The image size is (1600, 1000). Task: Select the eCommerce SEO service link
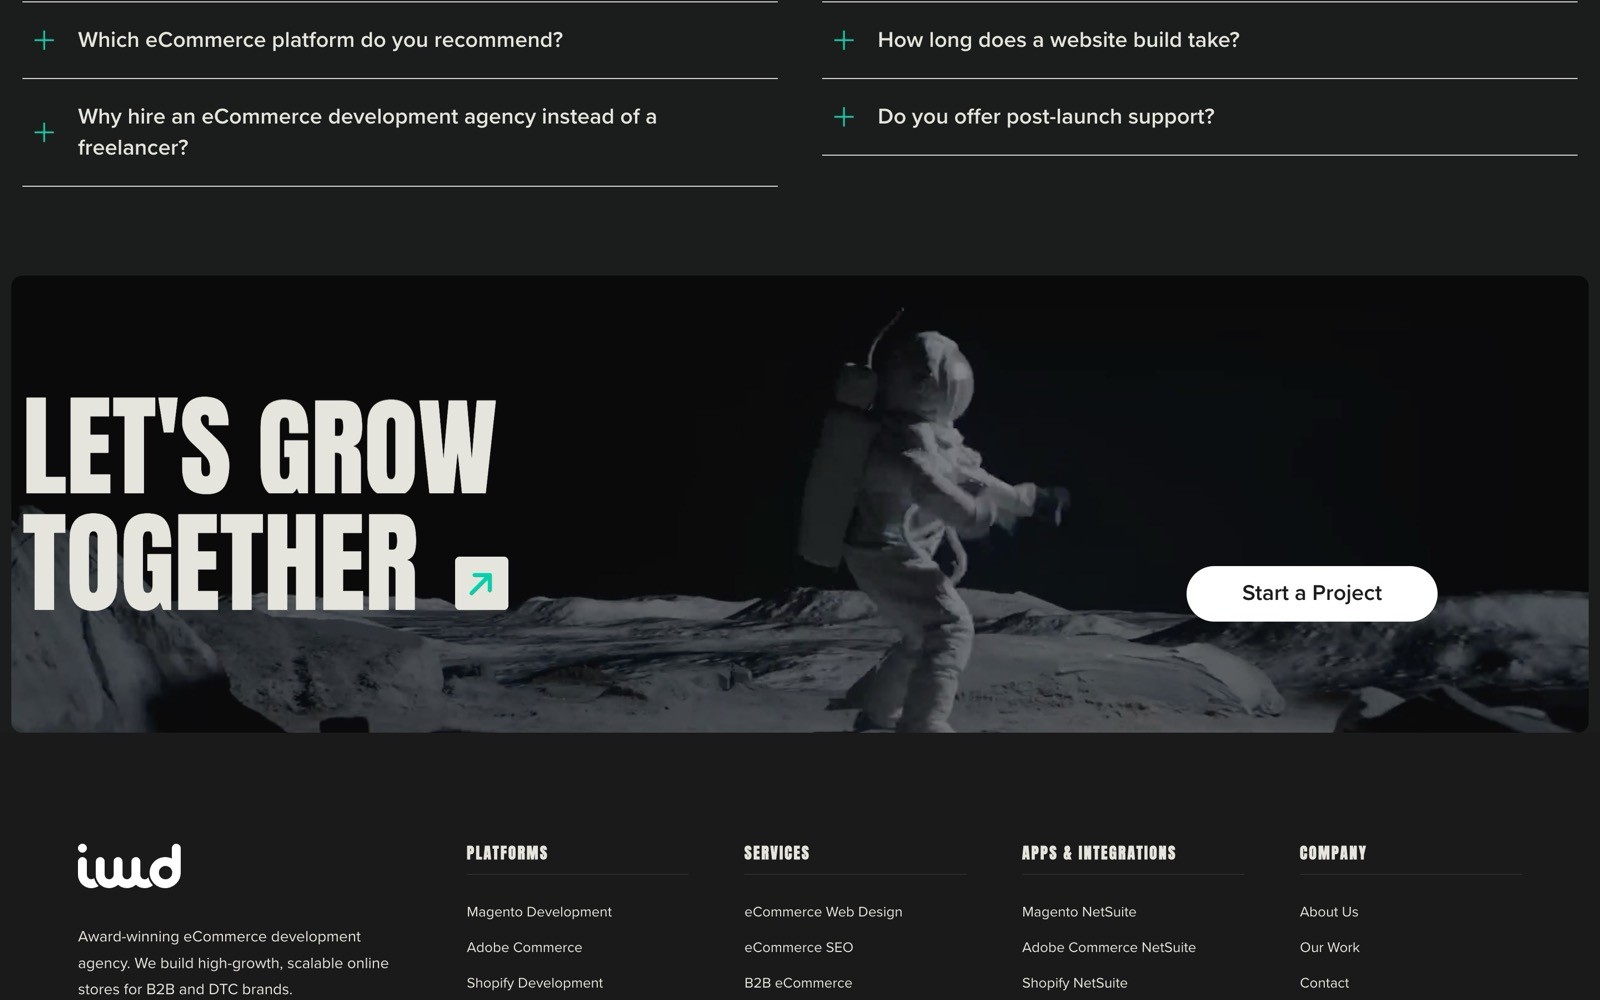[799, 947]
